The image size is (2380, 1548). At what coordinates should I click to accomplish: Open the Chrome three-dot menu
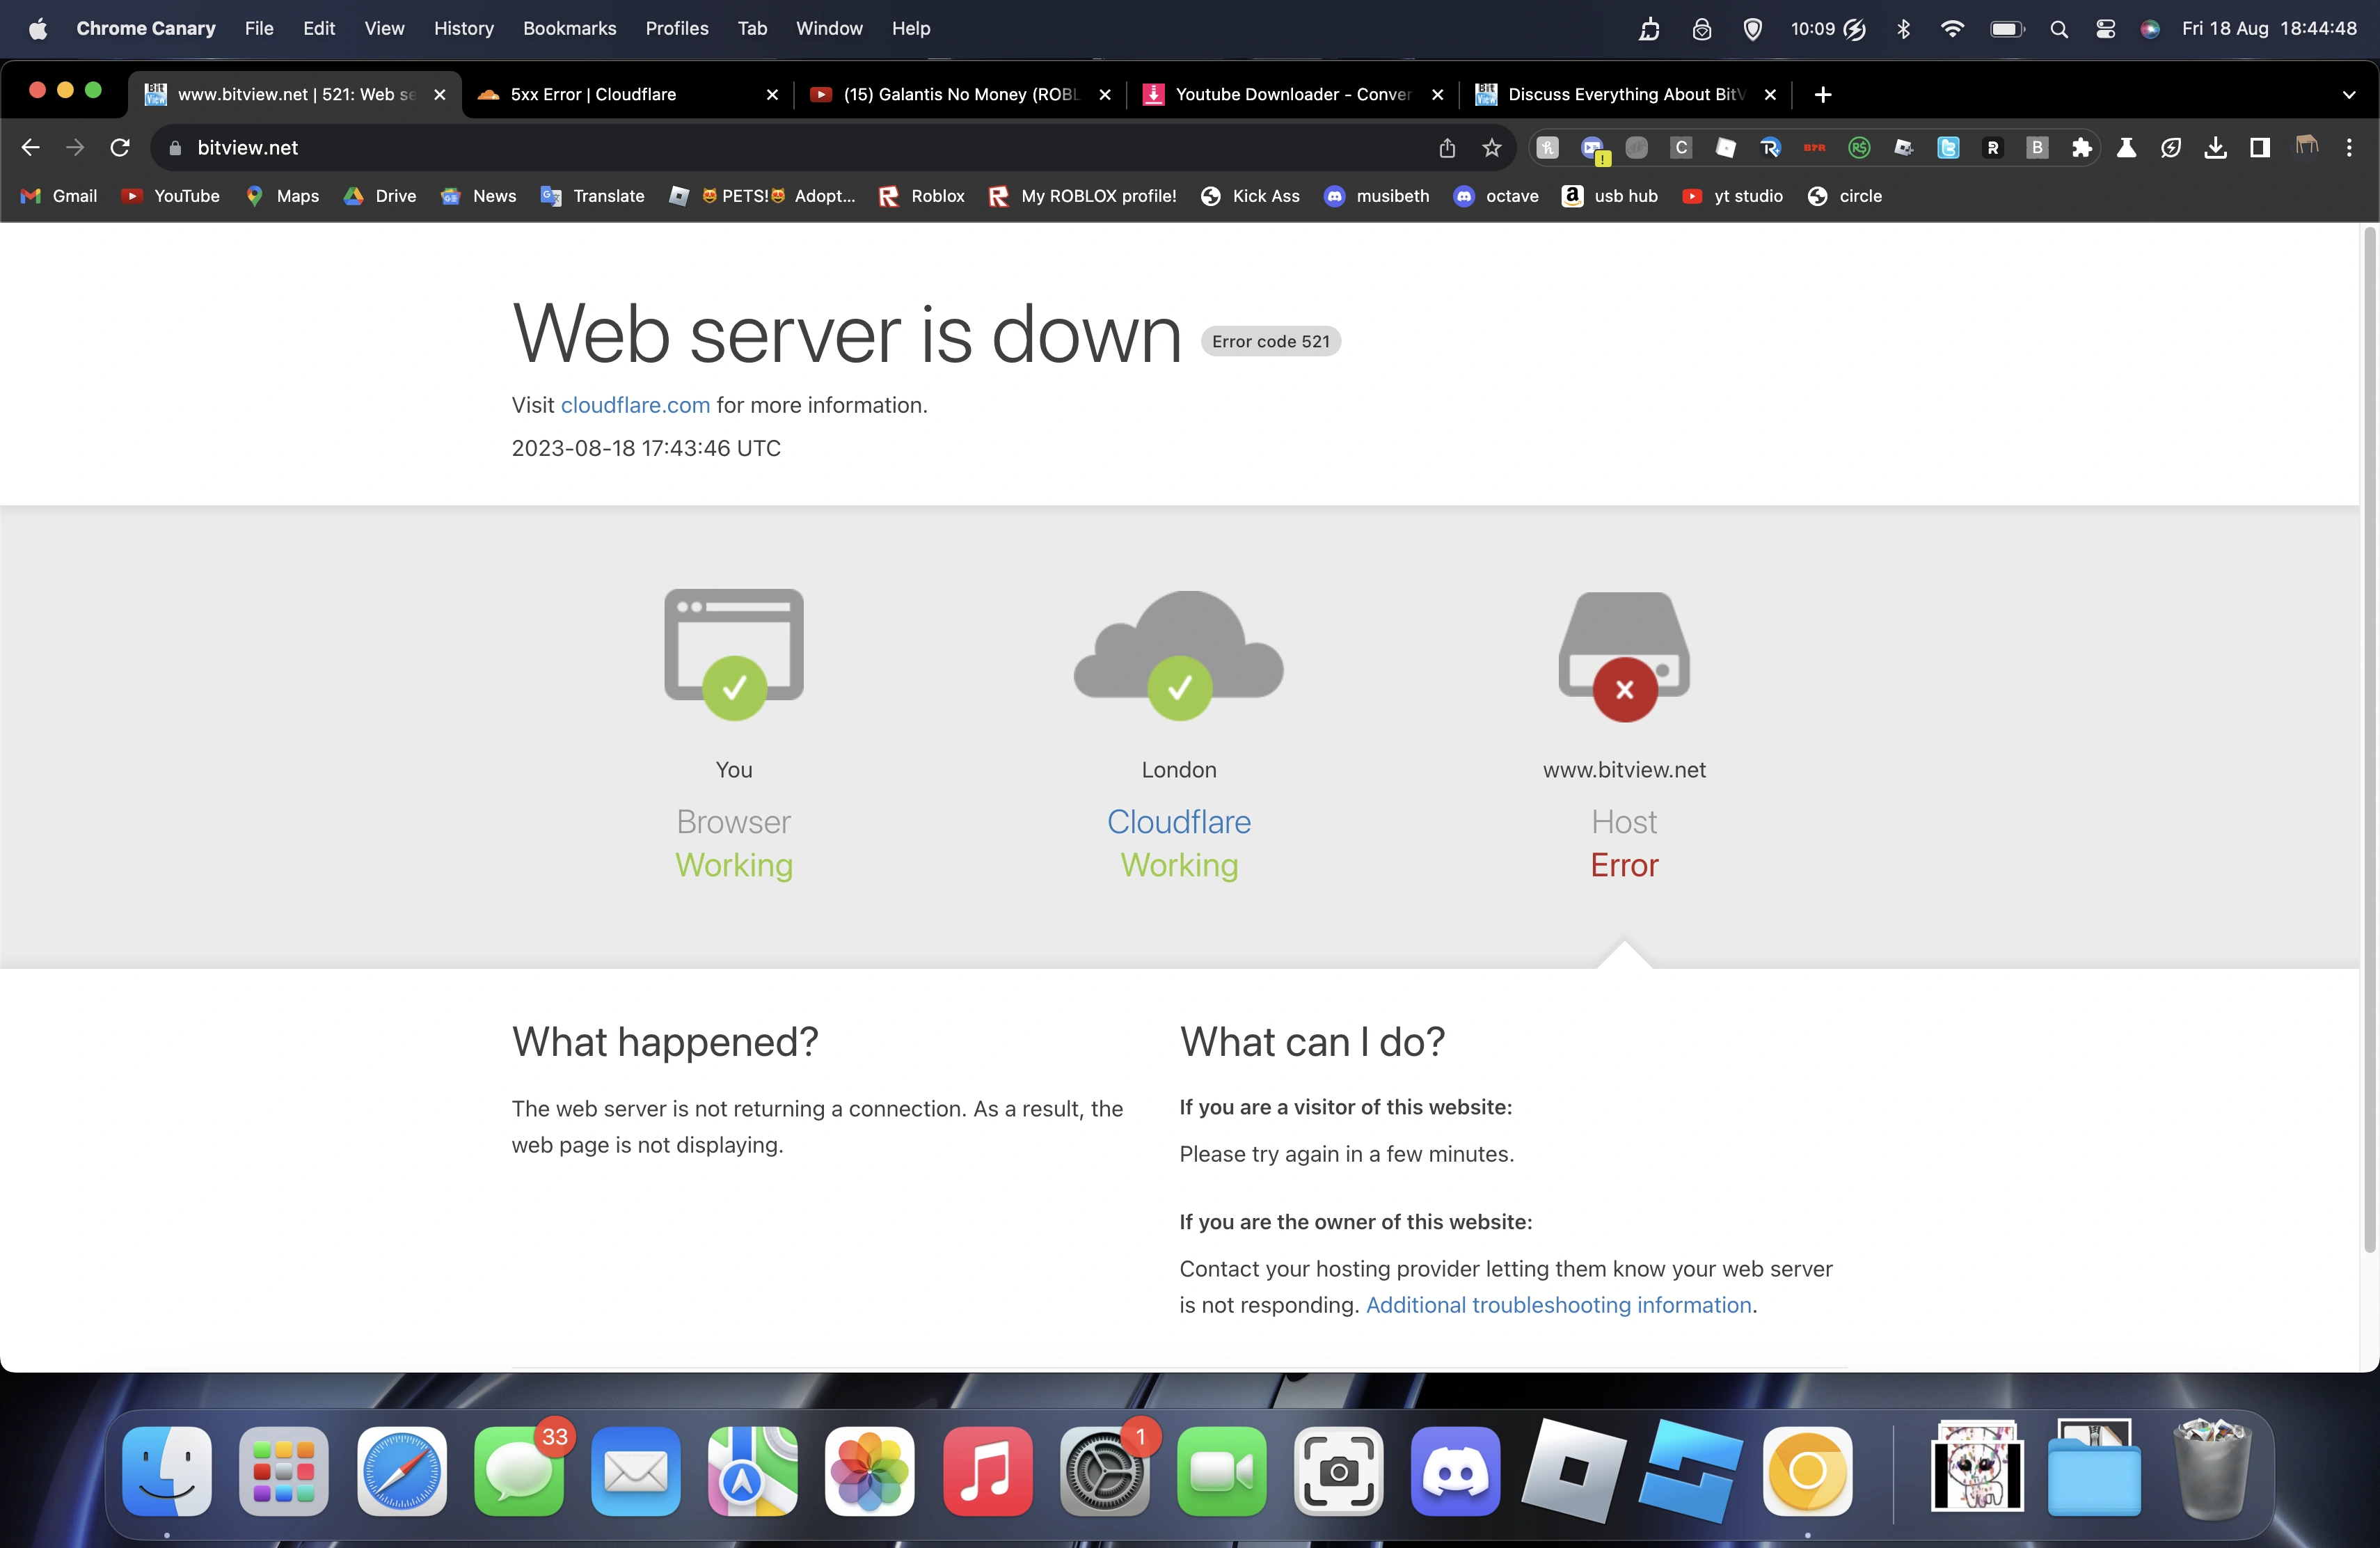pos(2350,147)
